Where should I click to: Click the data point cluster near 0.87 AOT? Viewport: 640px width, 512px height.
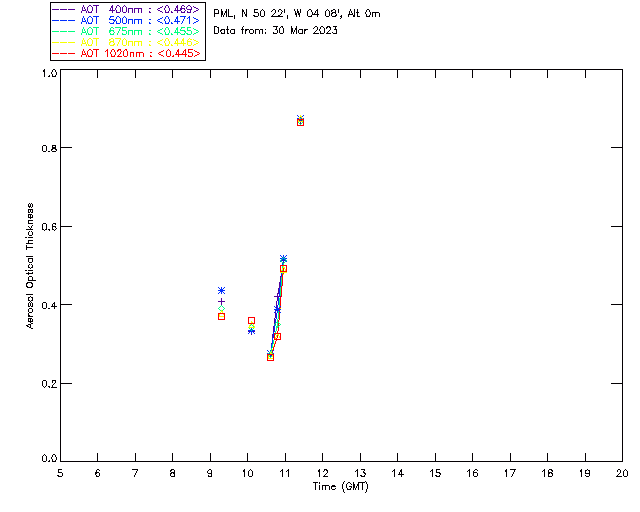[300, 120]
